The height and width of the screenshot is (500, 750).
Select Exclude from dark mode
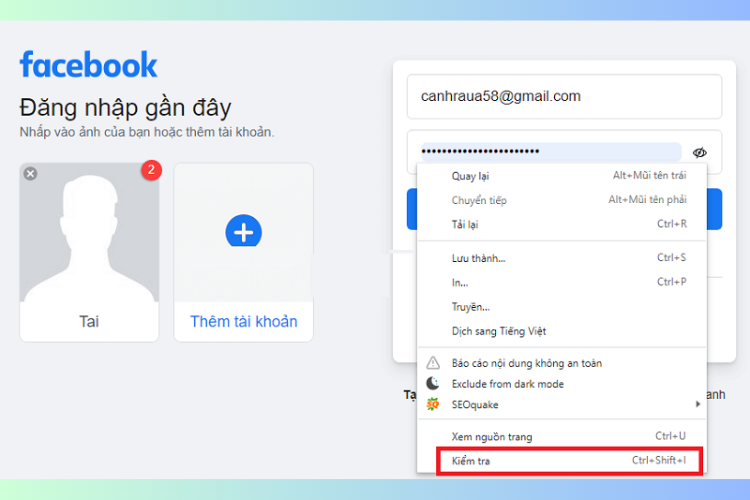(x=562, y=384)
